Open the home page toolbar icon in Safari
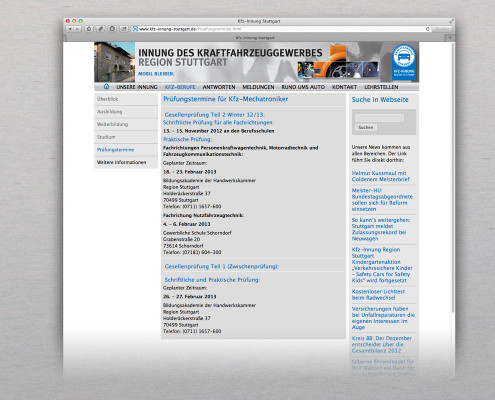Screen dimensions: 495x400 (89, 29)
